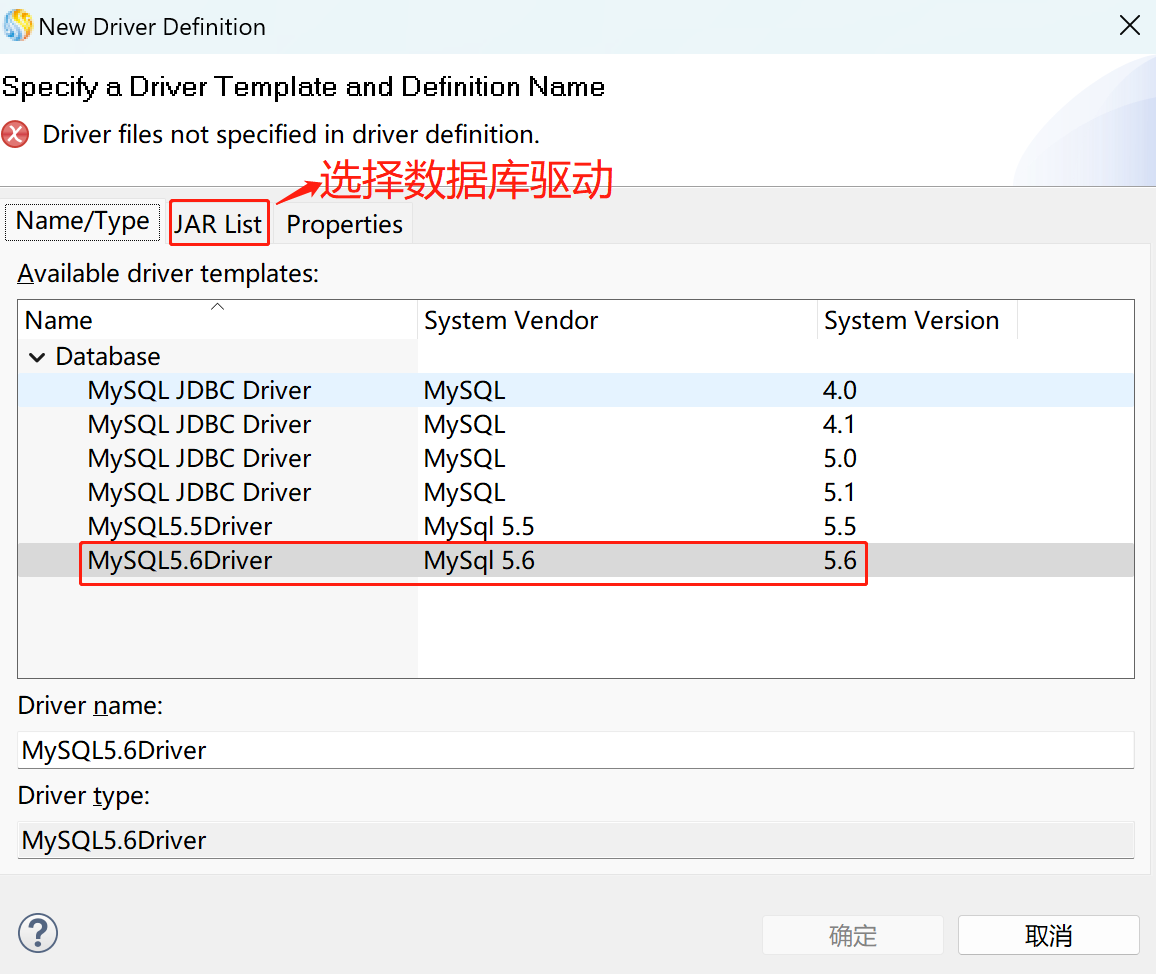The width and height of the screenshot is (1156, 974).
Task: Click the Driver type field
Action: 575,840
